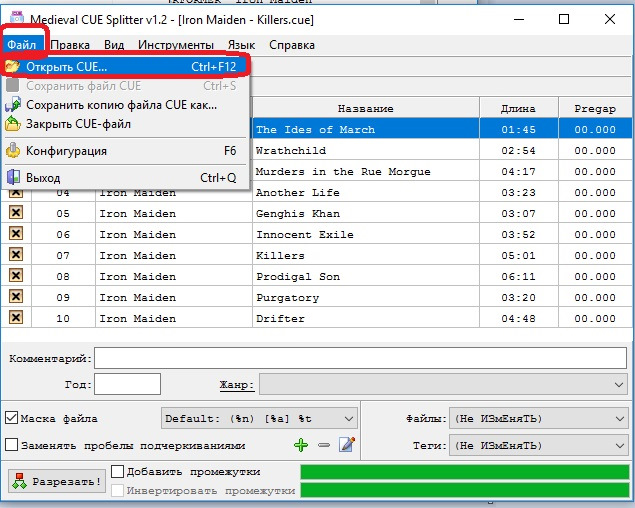Uncheck track 08 Prodigal Son checkbox
This screenshot has width=635, height=508.
point(16,275)
